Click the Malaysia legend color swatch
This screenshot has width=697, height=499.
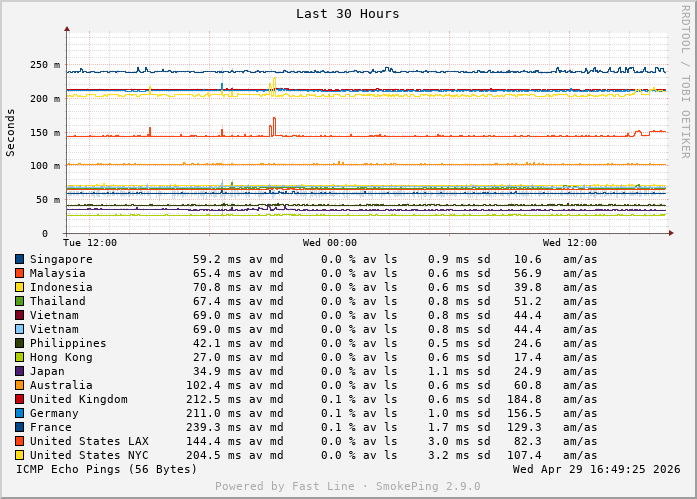[x=19, y=273]
